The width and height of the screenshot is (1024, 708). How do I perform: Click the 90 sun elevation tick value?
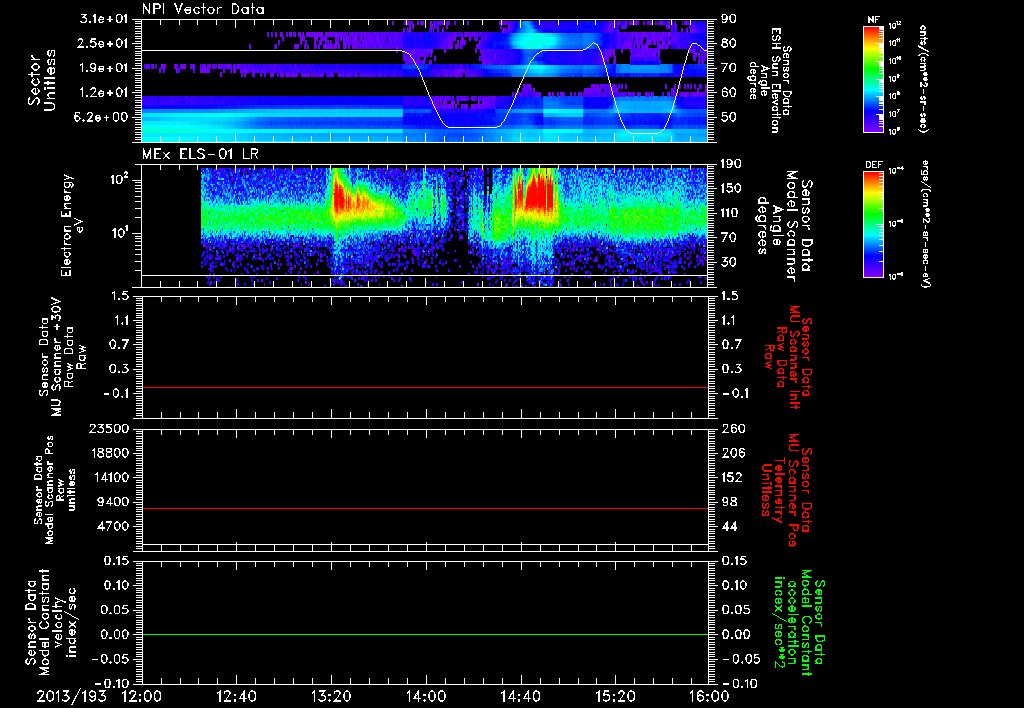click(x=728, y=19)
